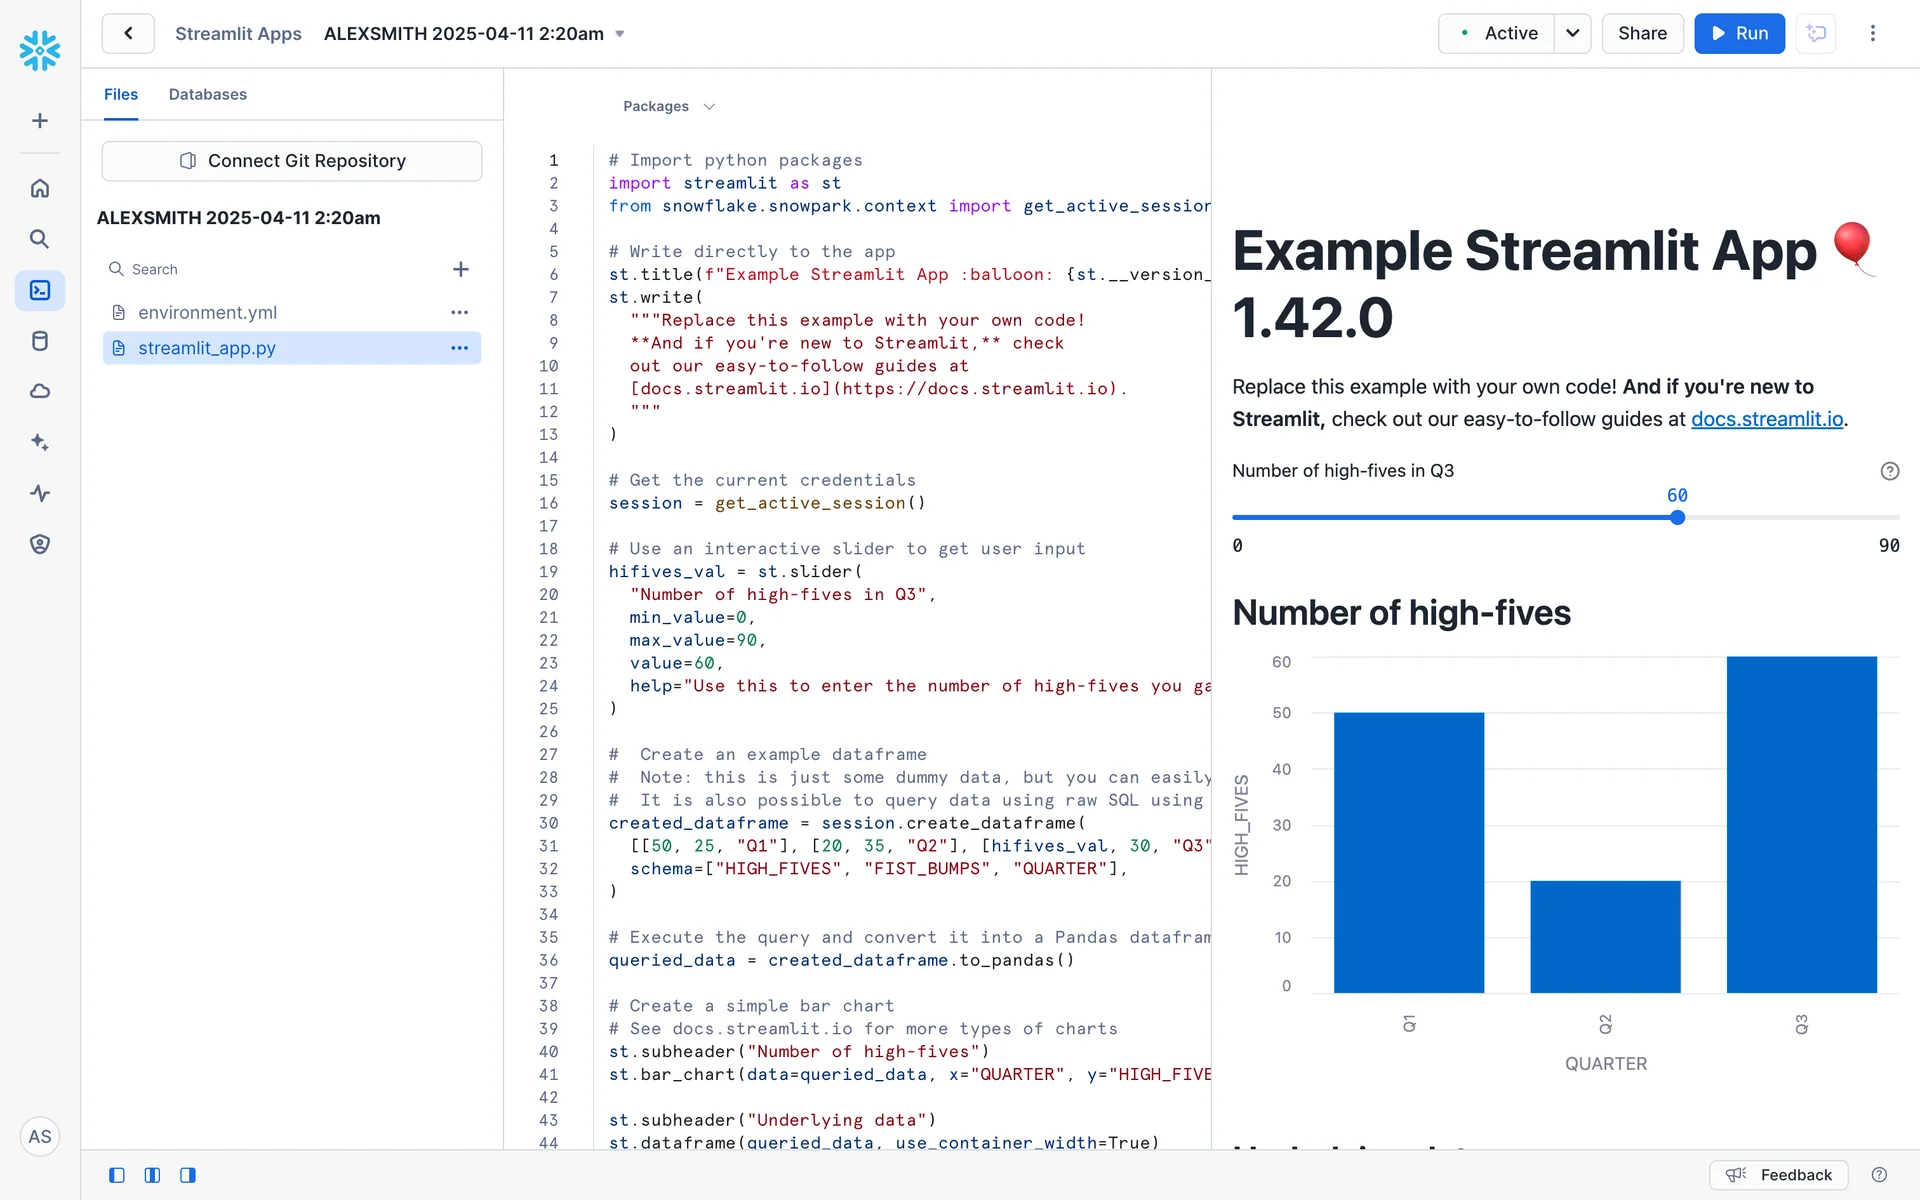Switch to the Databases tab
Image resolution: width=1920 pixels, height=1200 pixels.
tap(207, 94)
